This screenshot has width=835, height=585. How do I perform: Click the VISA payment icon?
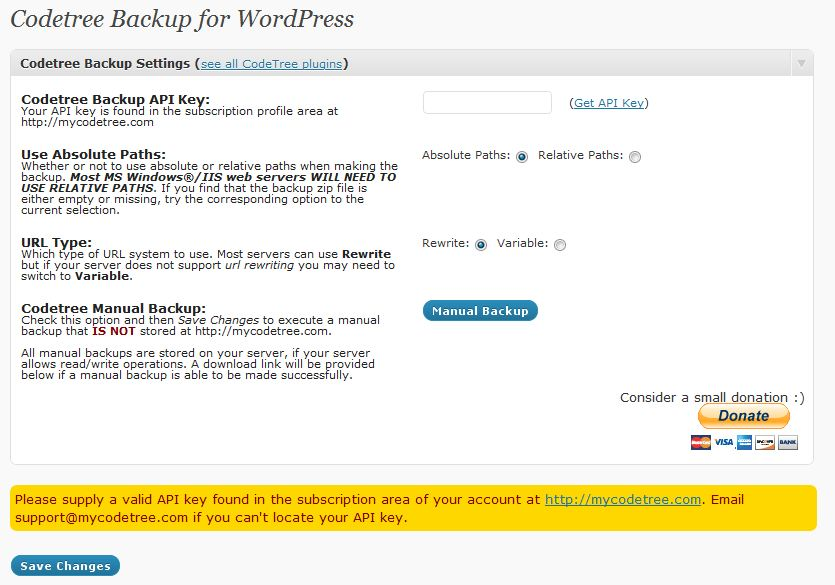724,442
